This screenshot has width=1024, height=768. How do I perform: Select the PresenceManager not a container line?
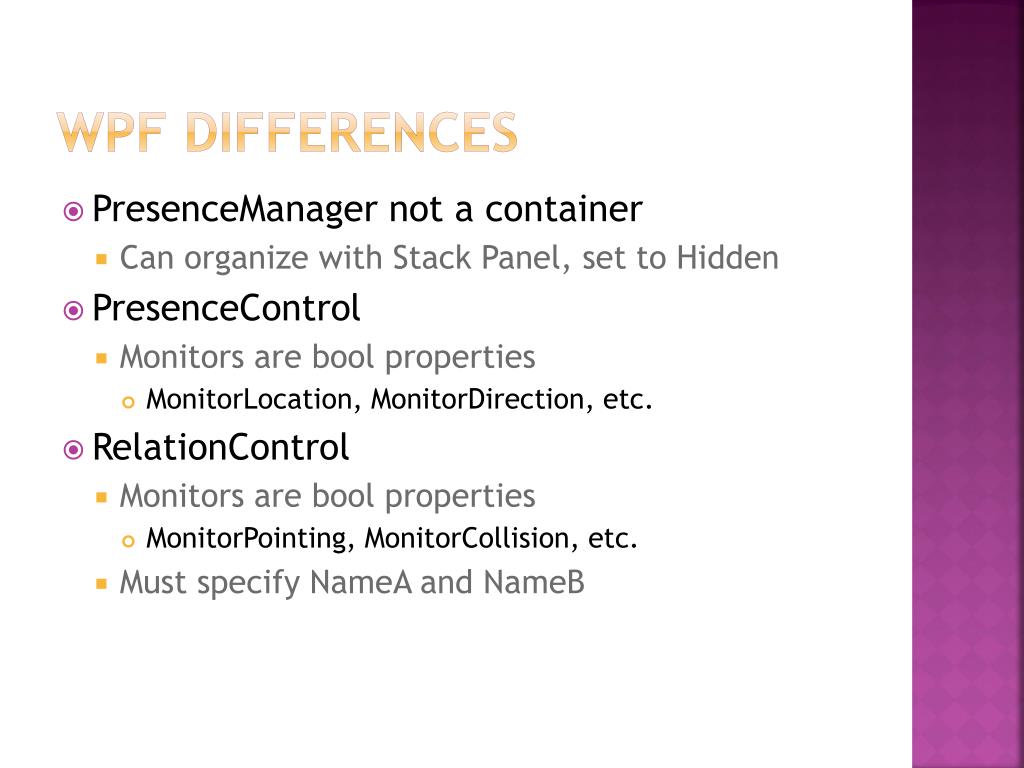(368, 210)
